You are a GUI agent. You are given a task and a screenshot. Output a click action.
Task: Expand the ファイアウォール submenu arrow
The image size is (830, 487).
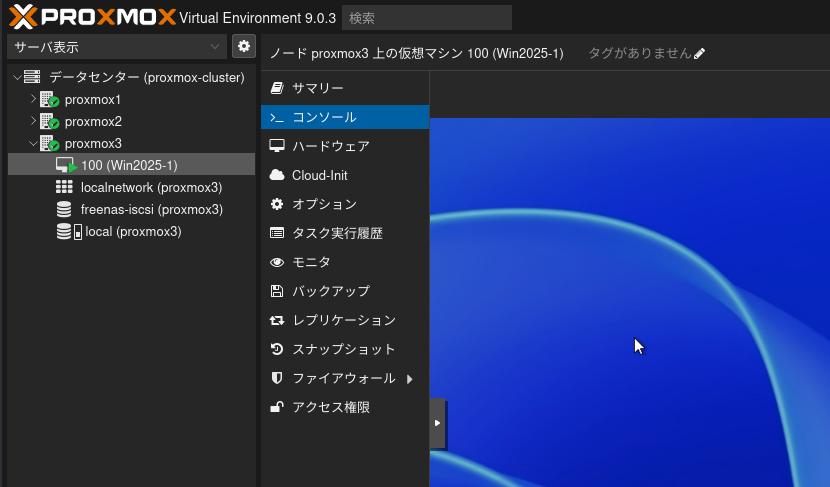[410, 378]
